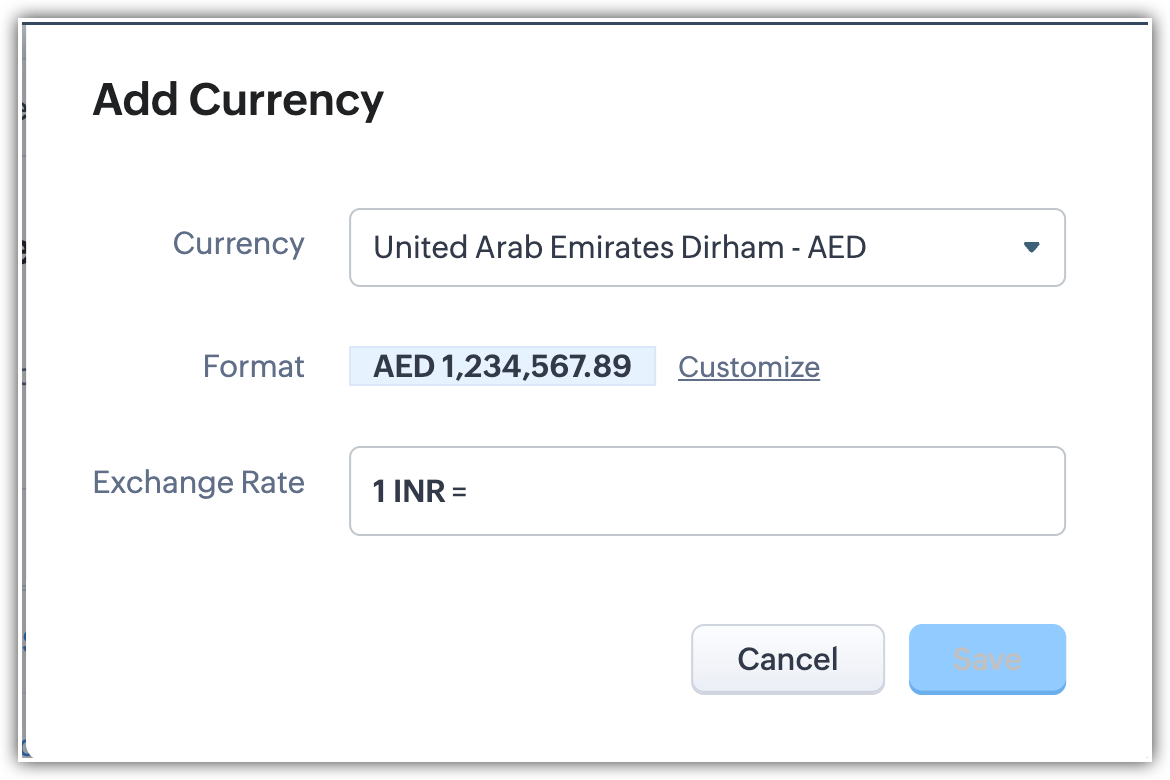The width and height of the screenshot is (1170, 780).
Task: Click the word "Currency" in the dialog heading
Action: pos(286,100)
